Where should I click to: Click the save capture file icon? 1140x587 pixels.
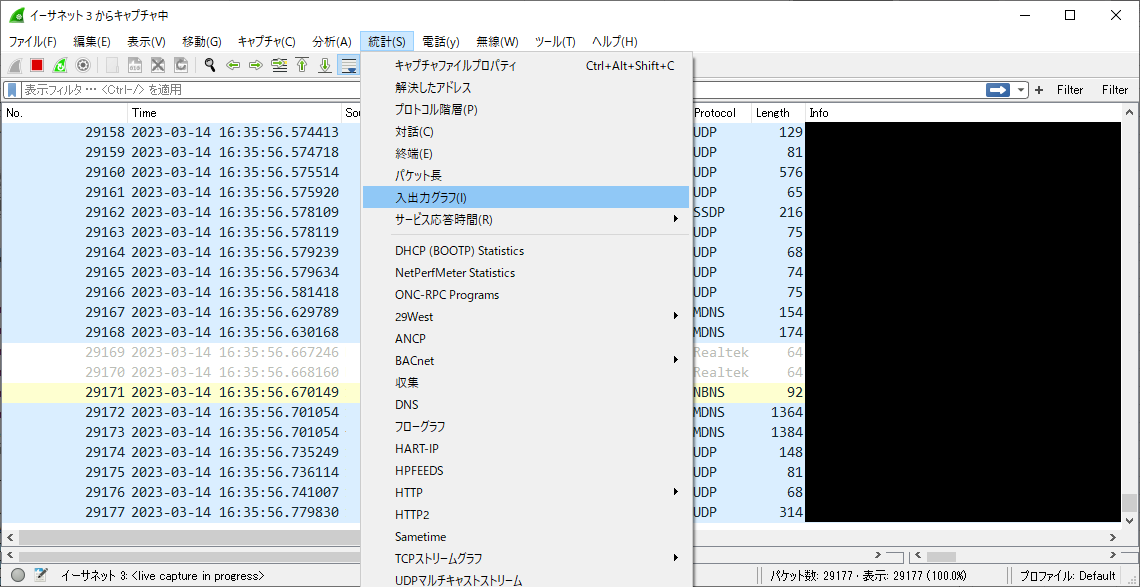(x=135, y=65)
